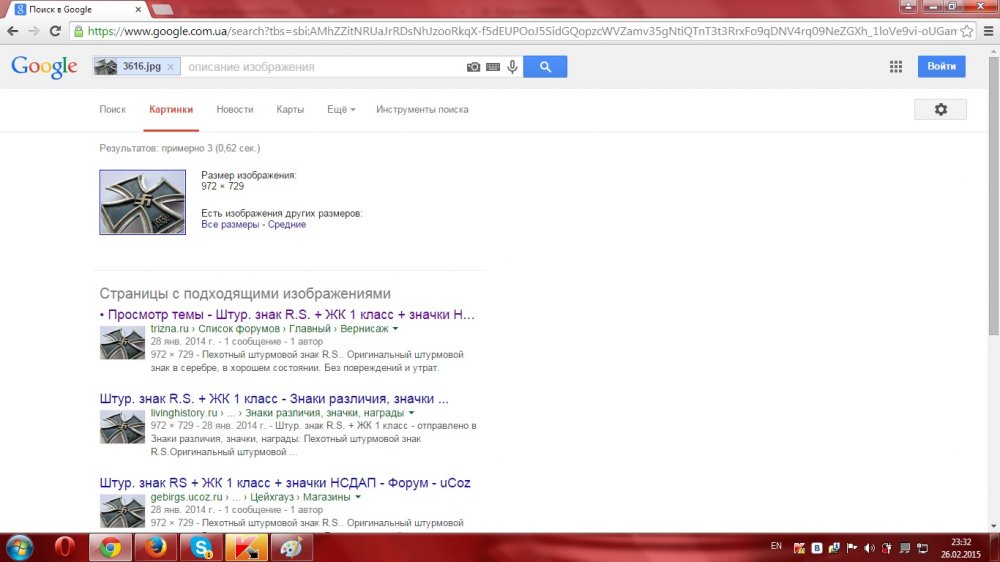Image resolution: width=1000 pixels, height=562 pixels.
Task: Open the on-screen keyboard icon
Action: pos(492,66)
